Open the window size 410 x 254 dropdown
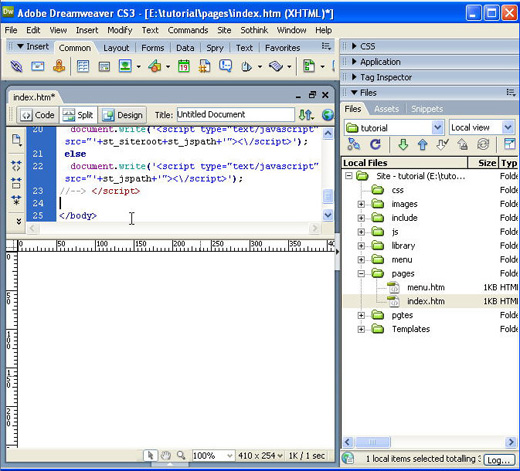The image size is (520, 471). [260, 455]
